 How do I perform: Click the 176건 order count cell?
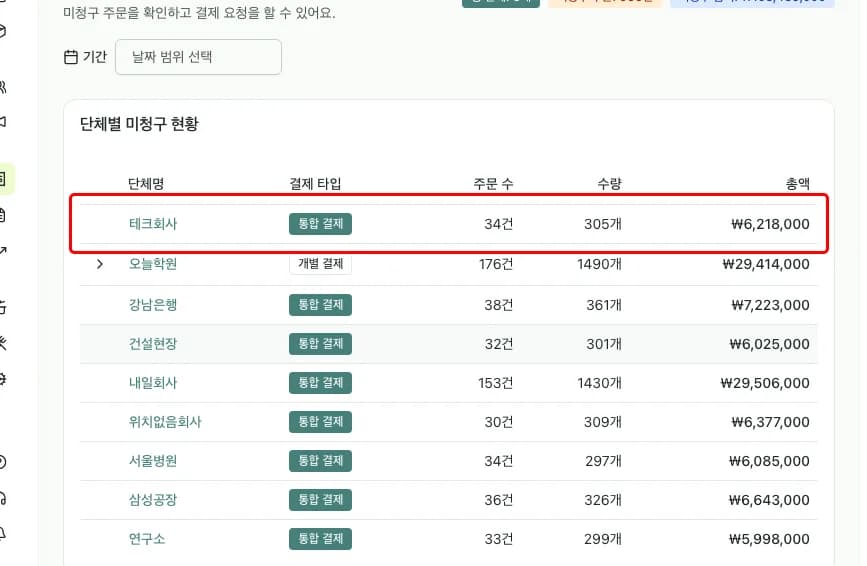[x=496, y=264]
